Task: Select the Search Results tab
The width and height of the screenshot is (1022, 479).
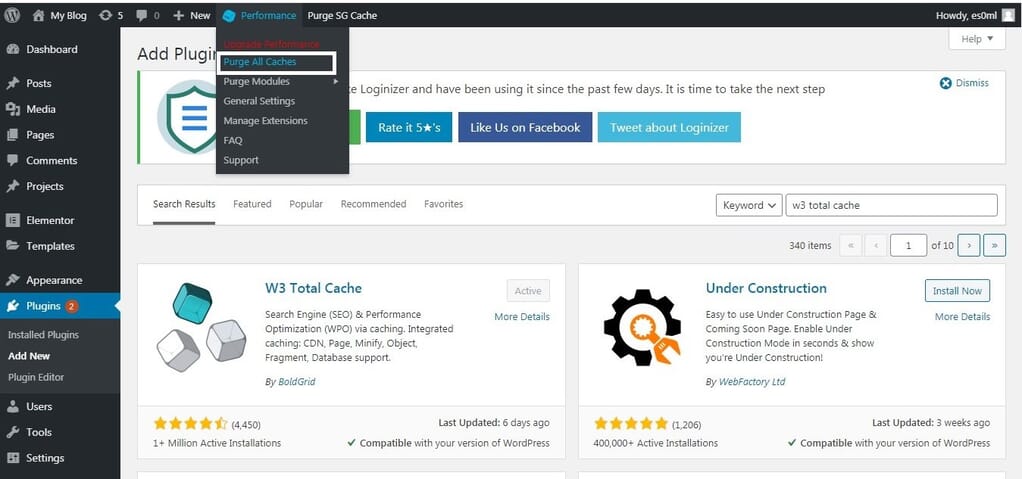Action: pyautogui.click(x=184, y=204)
